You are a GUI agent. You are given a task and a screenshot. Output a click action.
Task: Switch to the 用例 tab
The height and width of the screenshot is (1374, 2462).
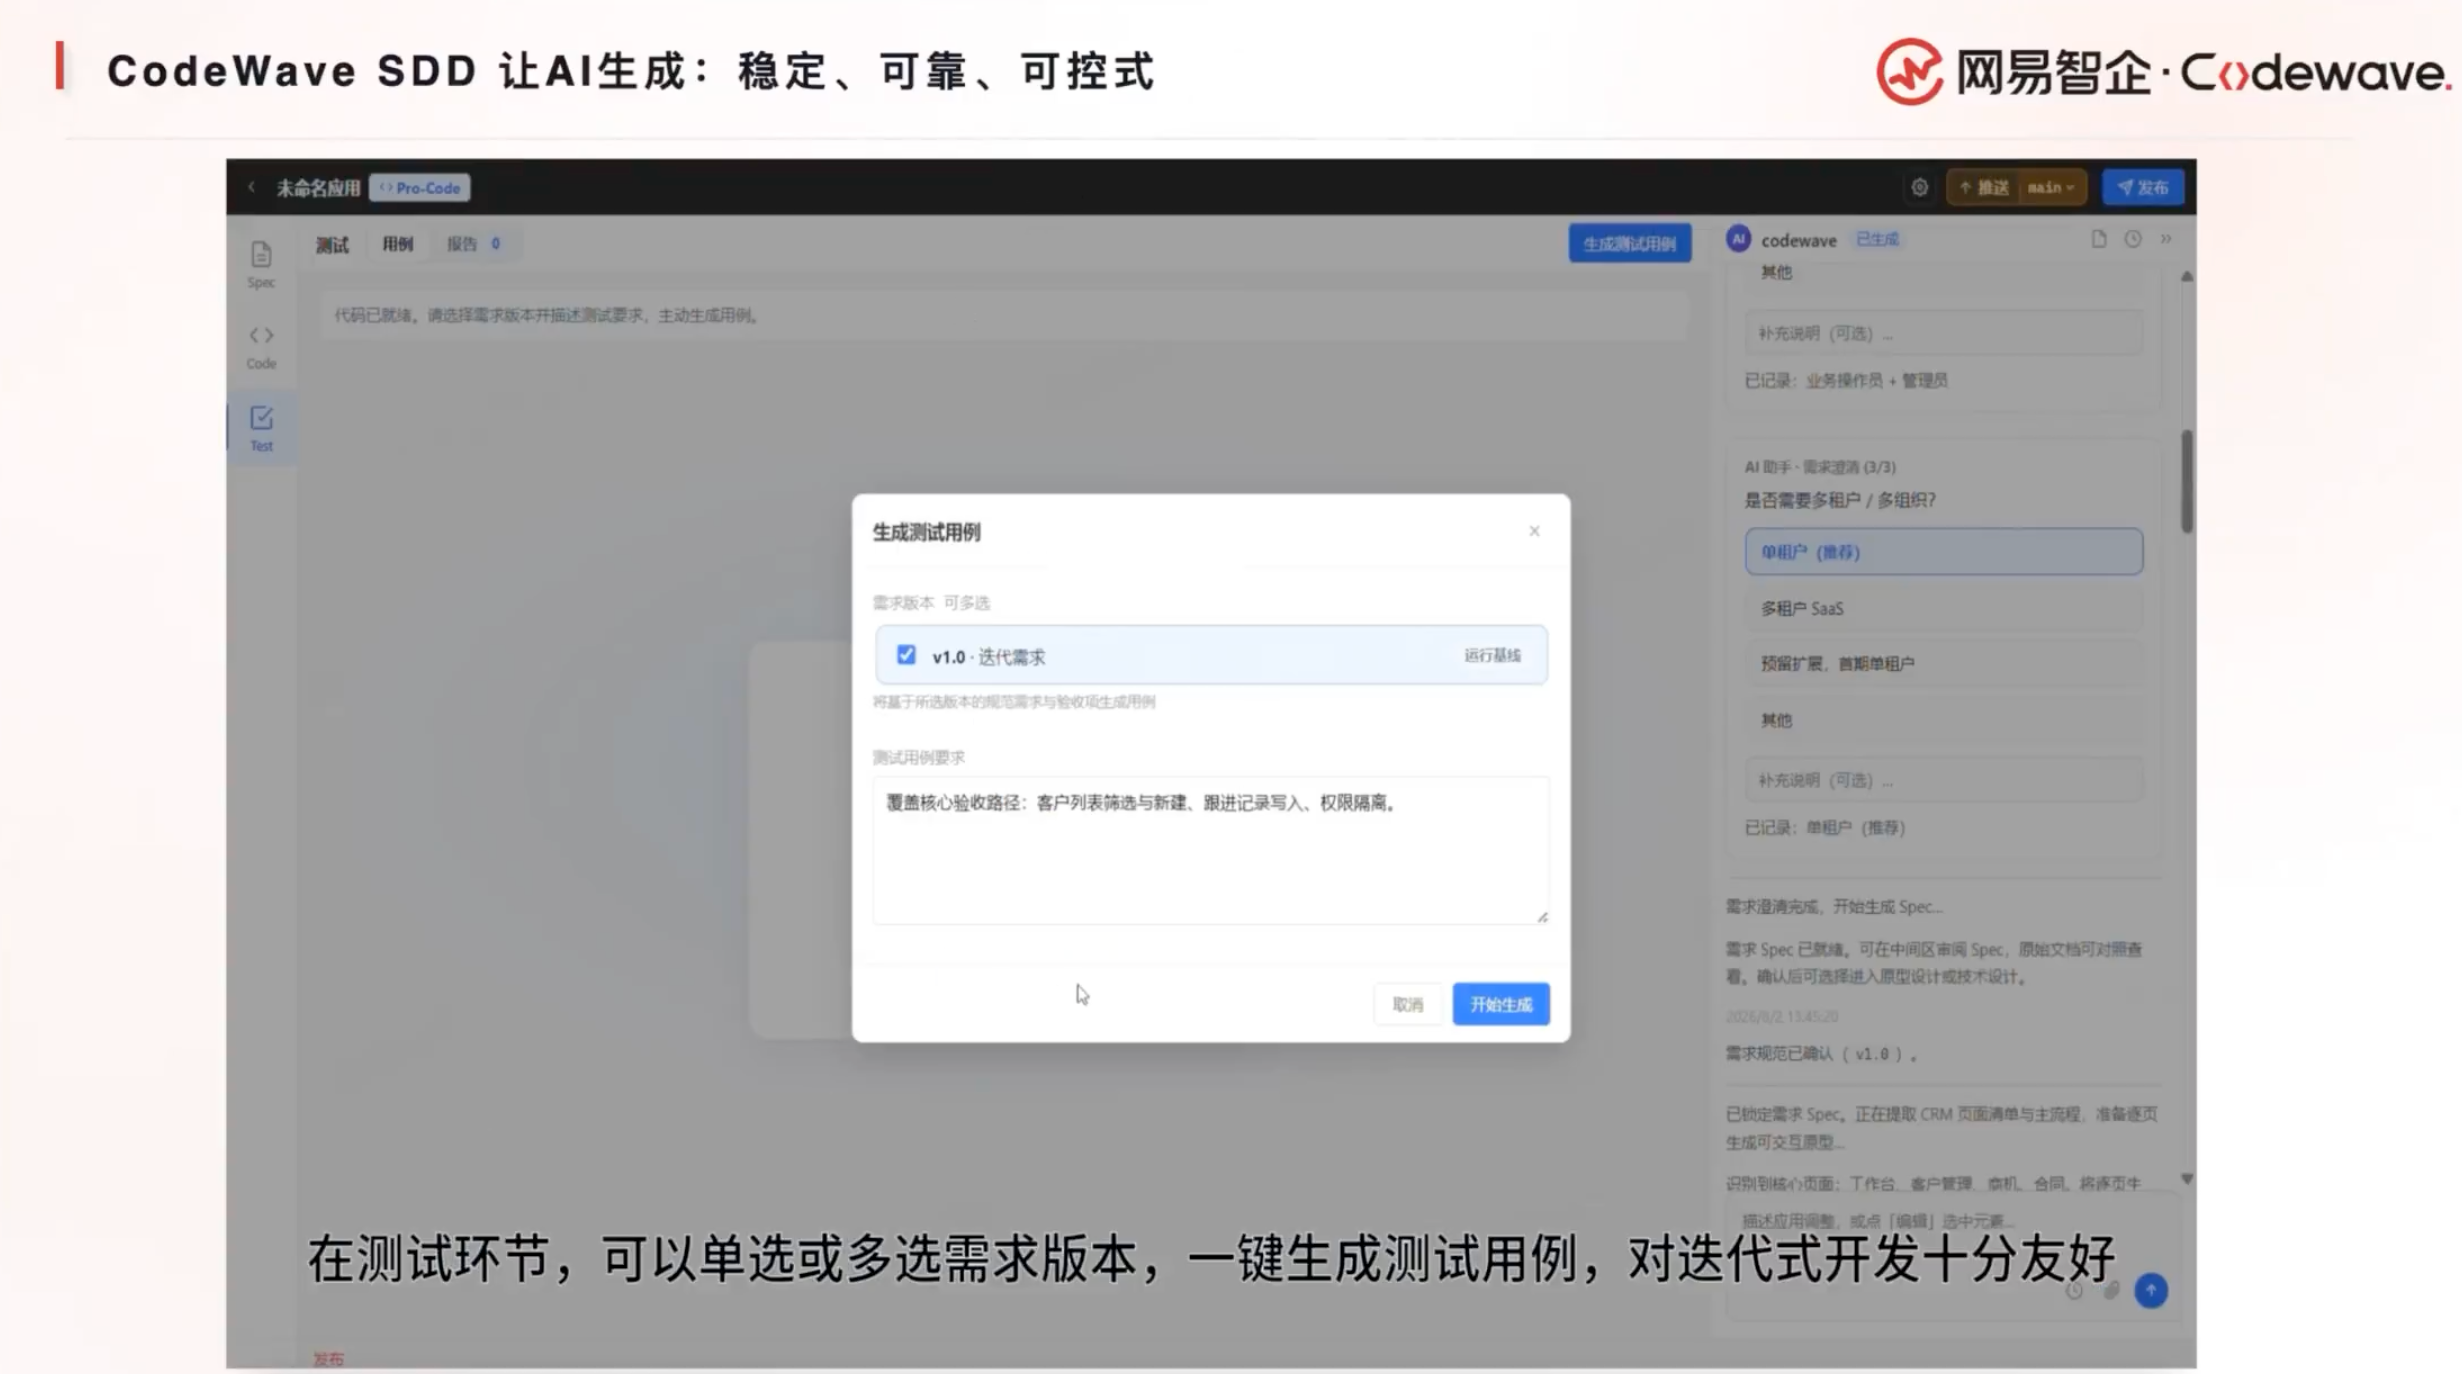pos(397,244)
